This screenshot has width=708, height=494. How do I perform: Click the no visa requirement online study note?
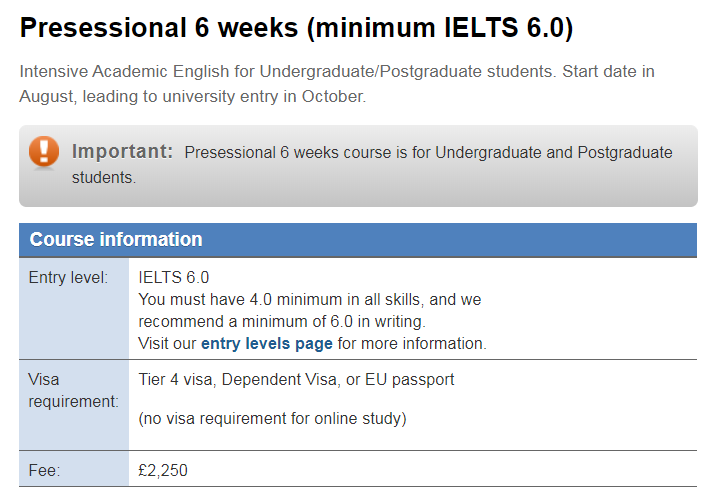tap(272, 419)
